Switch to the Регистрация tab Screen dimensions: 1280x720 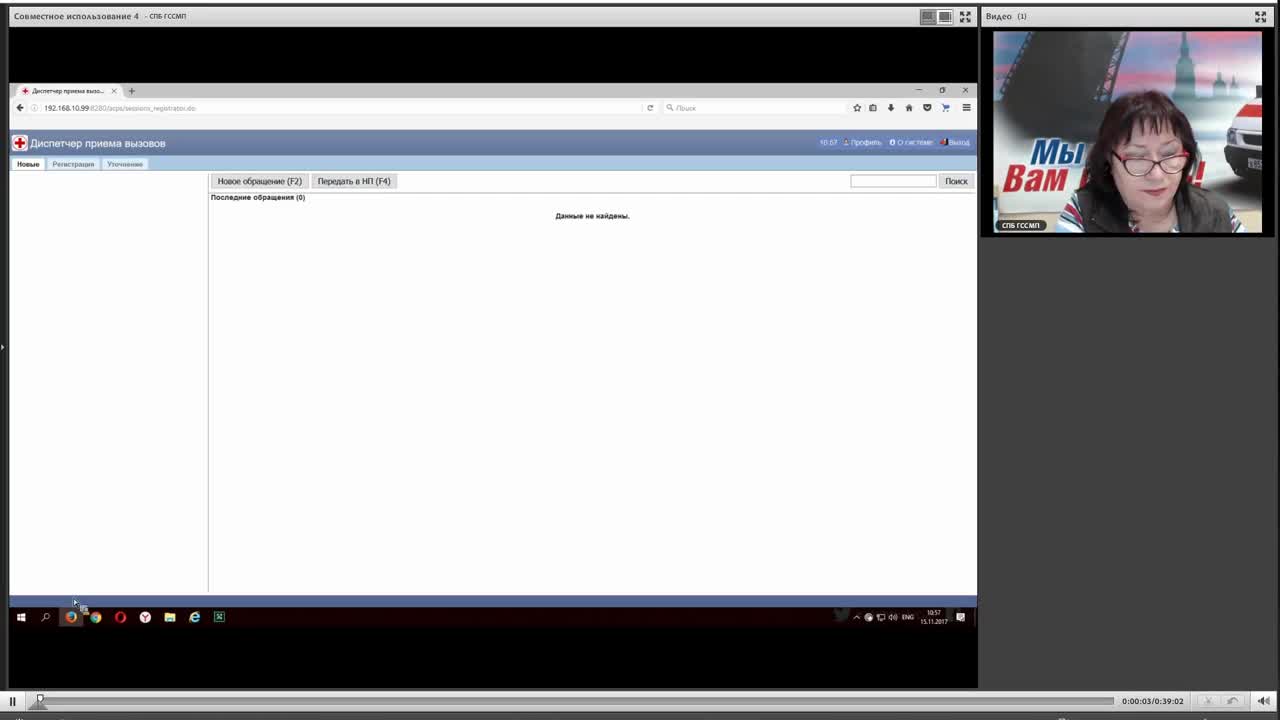tap(73, 164)
